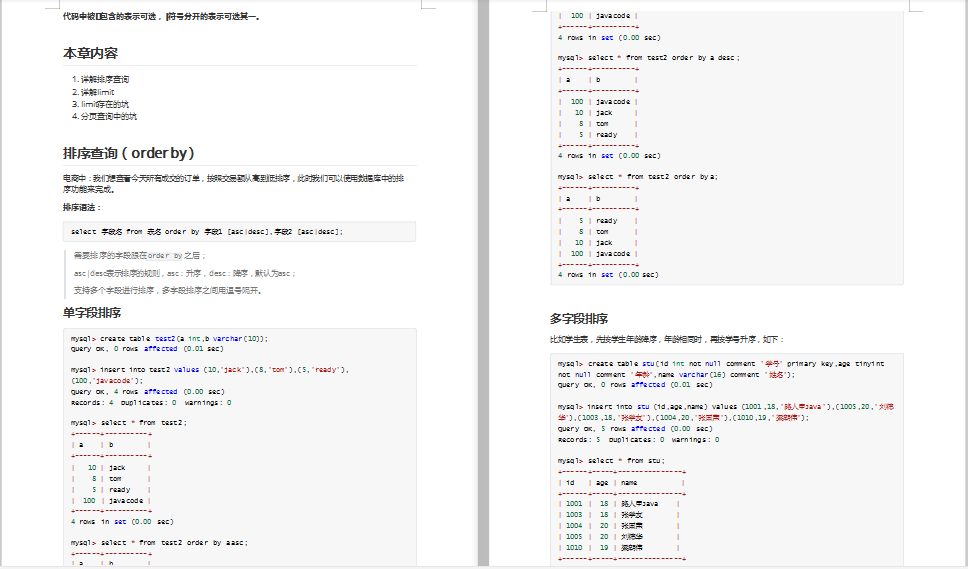Click the query "mysql> select * from stu;"
The image size is (968, 569).
[x=611, y=461]
